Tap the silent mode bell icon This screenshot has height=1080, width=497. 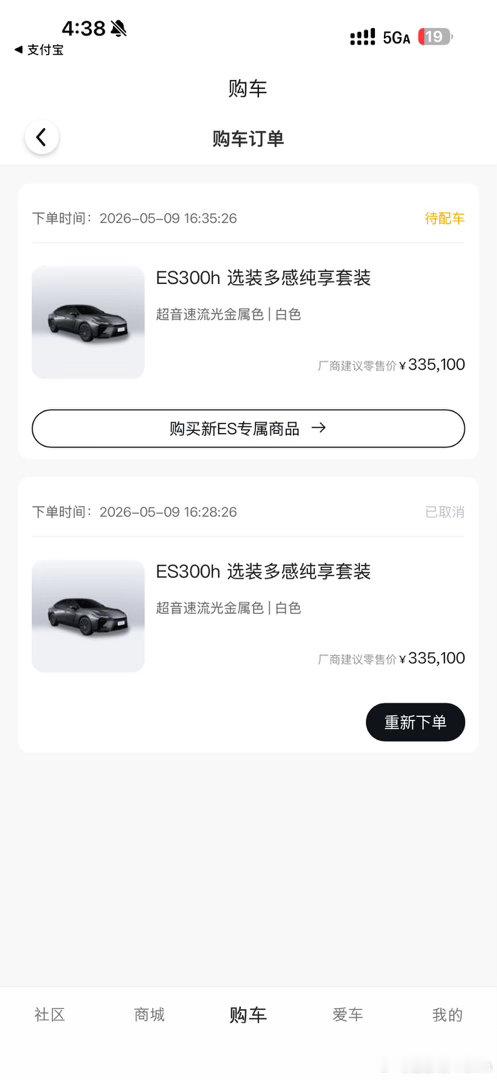click(118, 28)
